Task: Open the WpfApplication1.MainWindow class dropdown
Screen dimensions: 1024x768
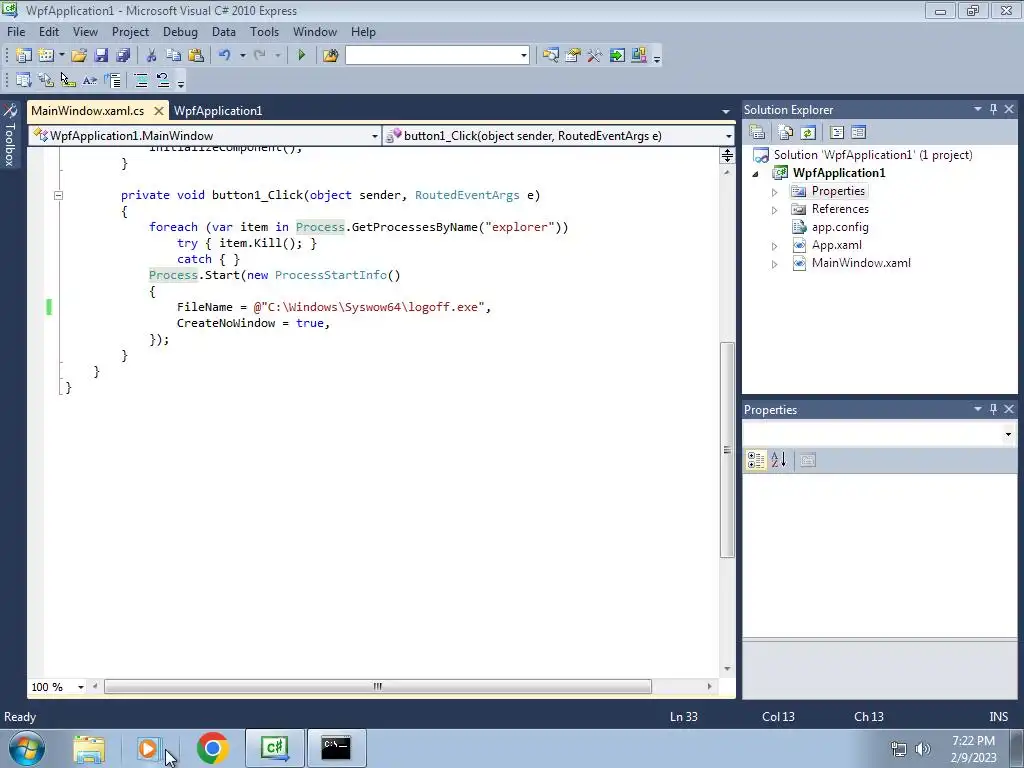Action: 375,136
